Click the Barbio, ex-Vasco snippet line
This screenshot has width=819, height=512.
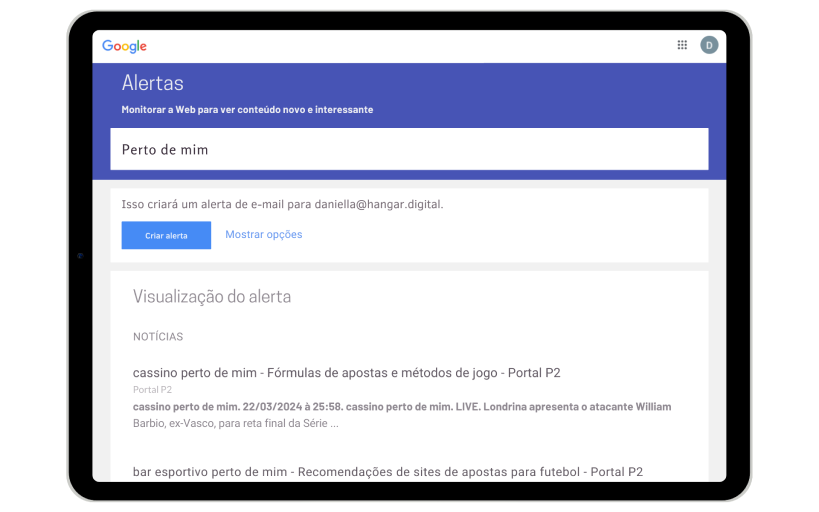[236, 423]
